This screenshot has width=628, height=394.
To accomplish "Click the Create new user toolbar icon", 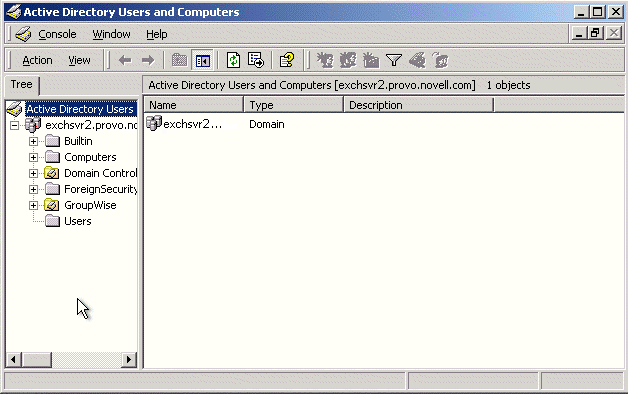I will [325, 60].
